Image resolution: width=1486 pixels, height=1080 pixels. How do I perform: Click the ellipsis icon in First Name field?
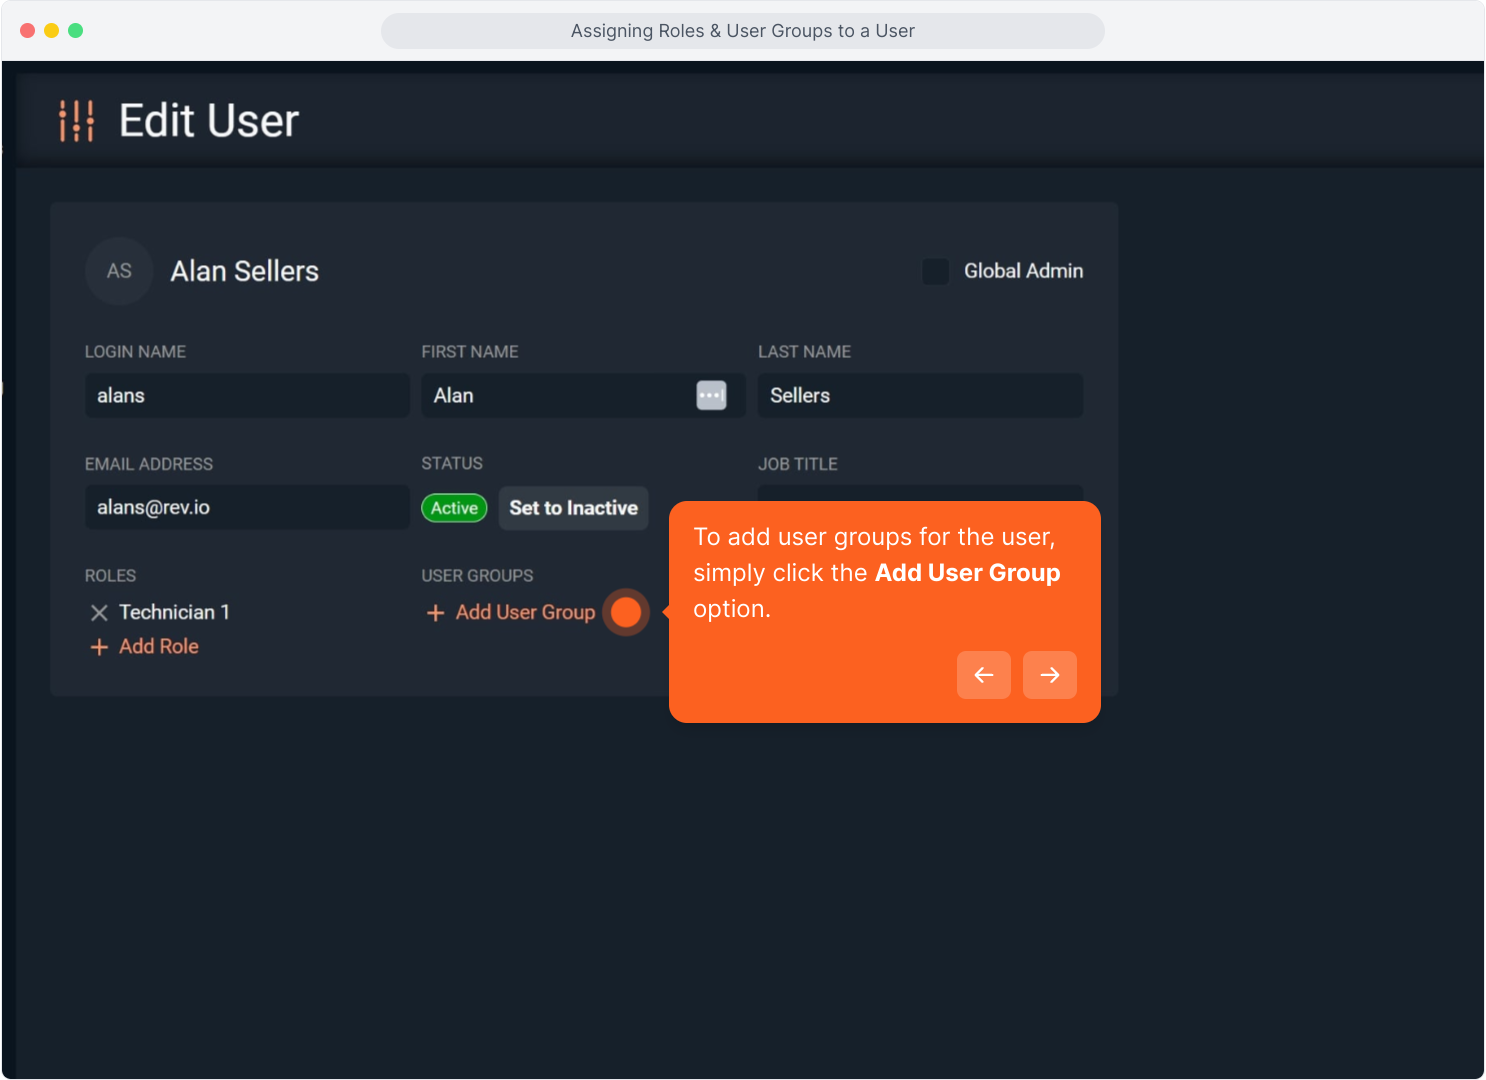pyautogui.click(x=711, y=396)
